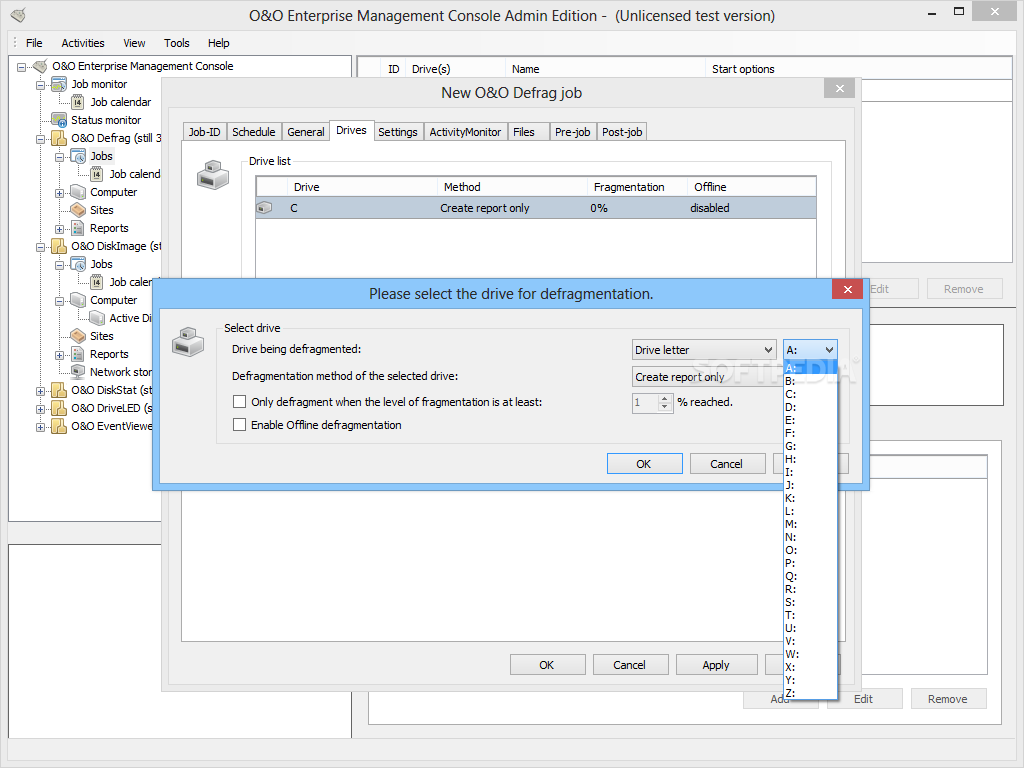Click Cancel in the select drive dialog
The width and height of the screenshot is (1024, 768).
pyautogui.click(x=727, y=464)
